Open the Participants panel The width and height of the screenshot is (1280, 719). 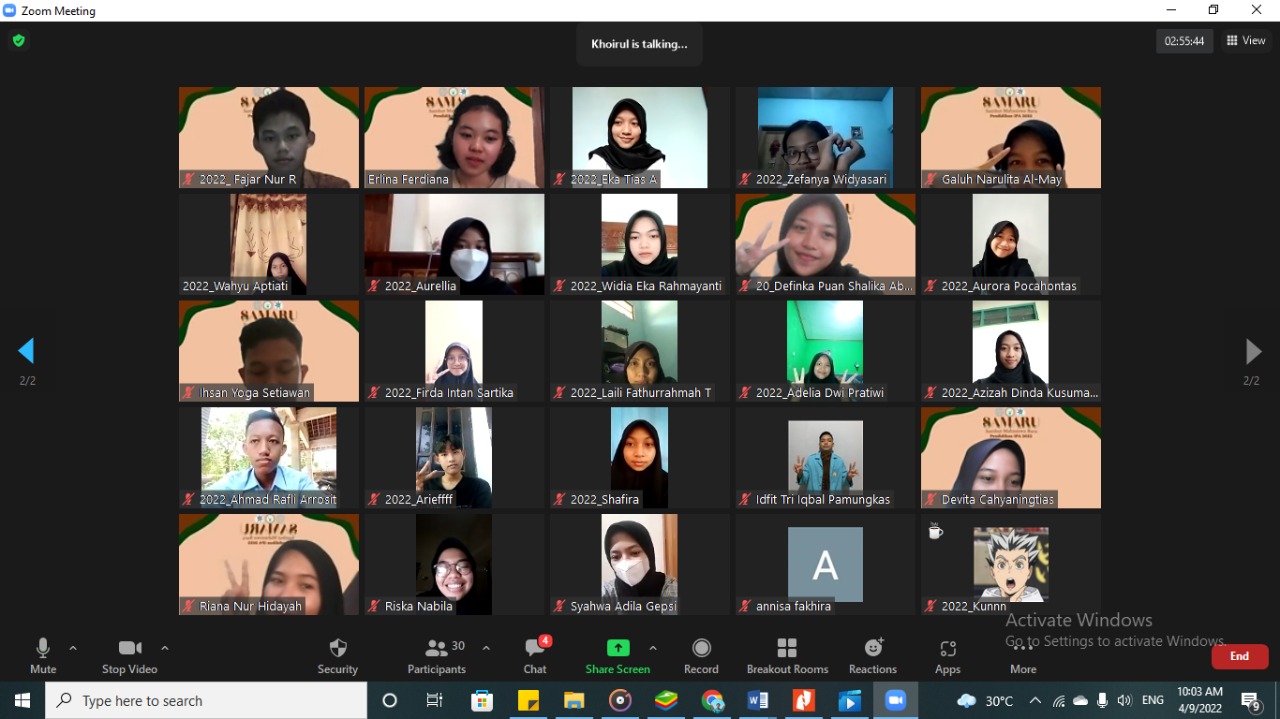(437, 655)
